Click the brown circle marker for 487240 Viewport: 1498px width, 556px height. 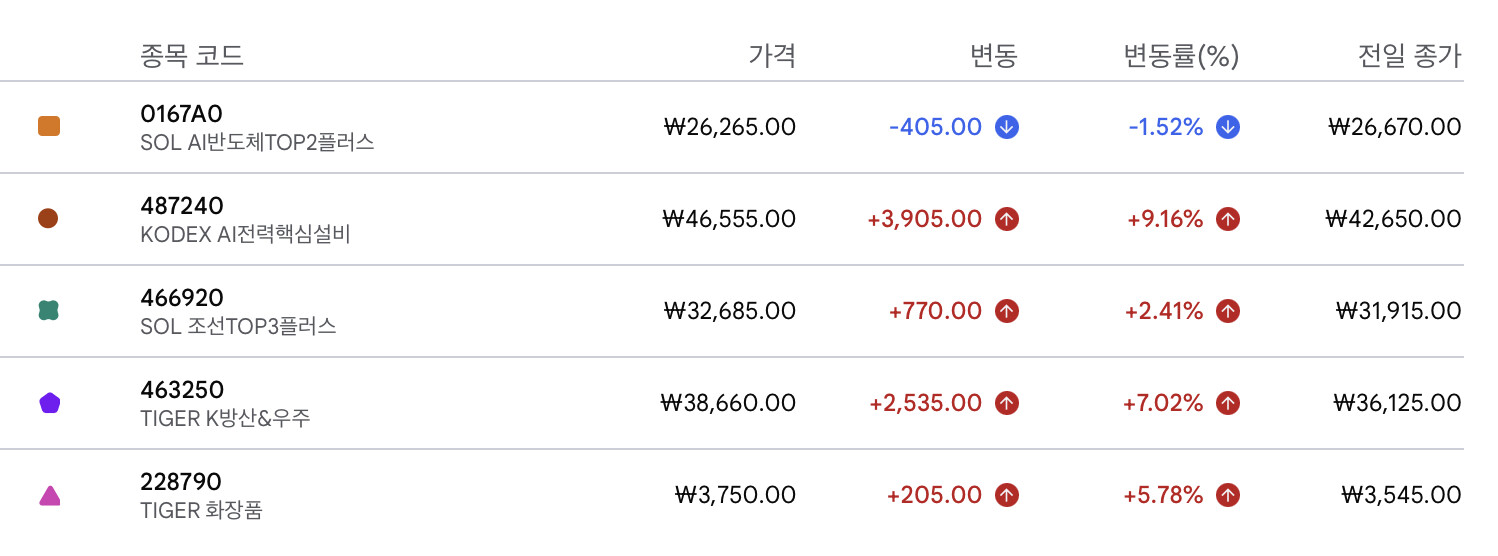tap(48, 218)
